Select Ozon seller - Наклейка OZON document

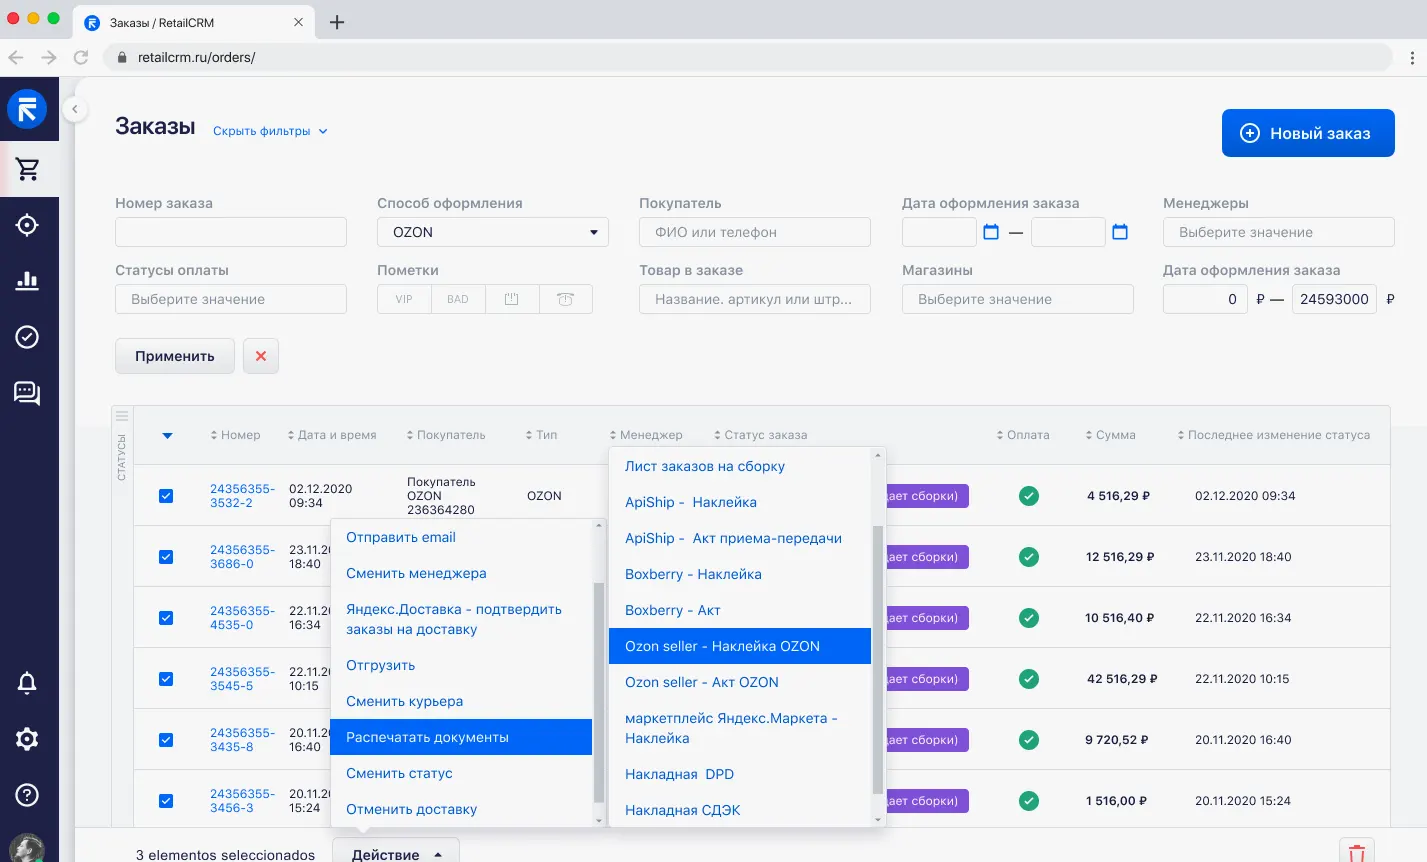(740, 646)
